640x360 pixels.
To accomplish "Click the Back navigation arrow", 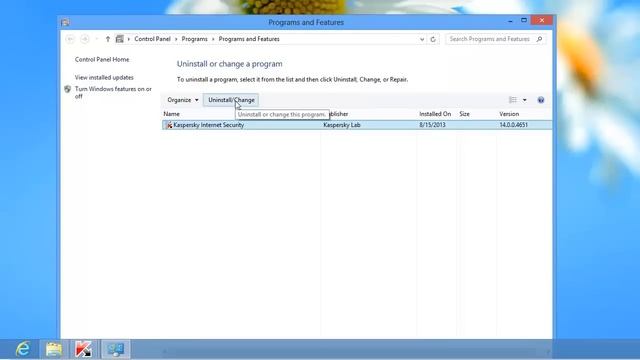I will click(70, 39).
